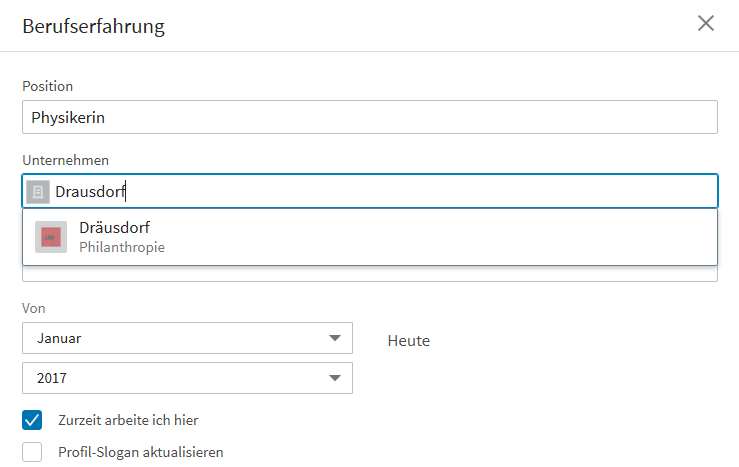
Task: Click the Position field label
Action: pyautogui.click(x=48, y=86)
